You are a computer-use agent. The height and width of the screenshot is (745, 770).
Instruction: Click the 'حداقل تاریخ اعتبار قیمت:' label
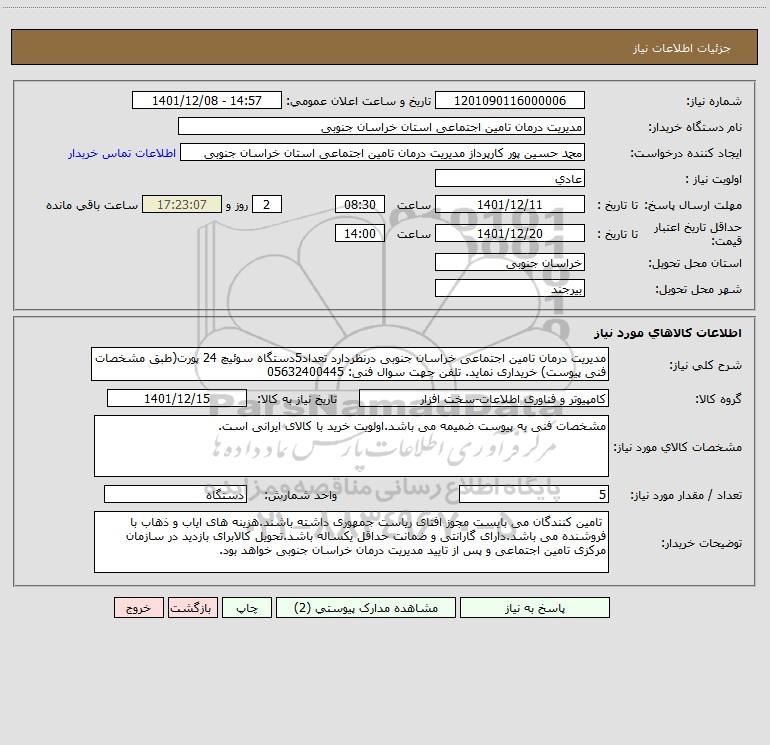coord(697,234)
